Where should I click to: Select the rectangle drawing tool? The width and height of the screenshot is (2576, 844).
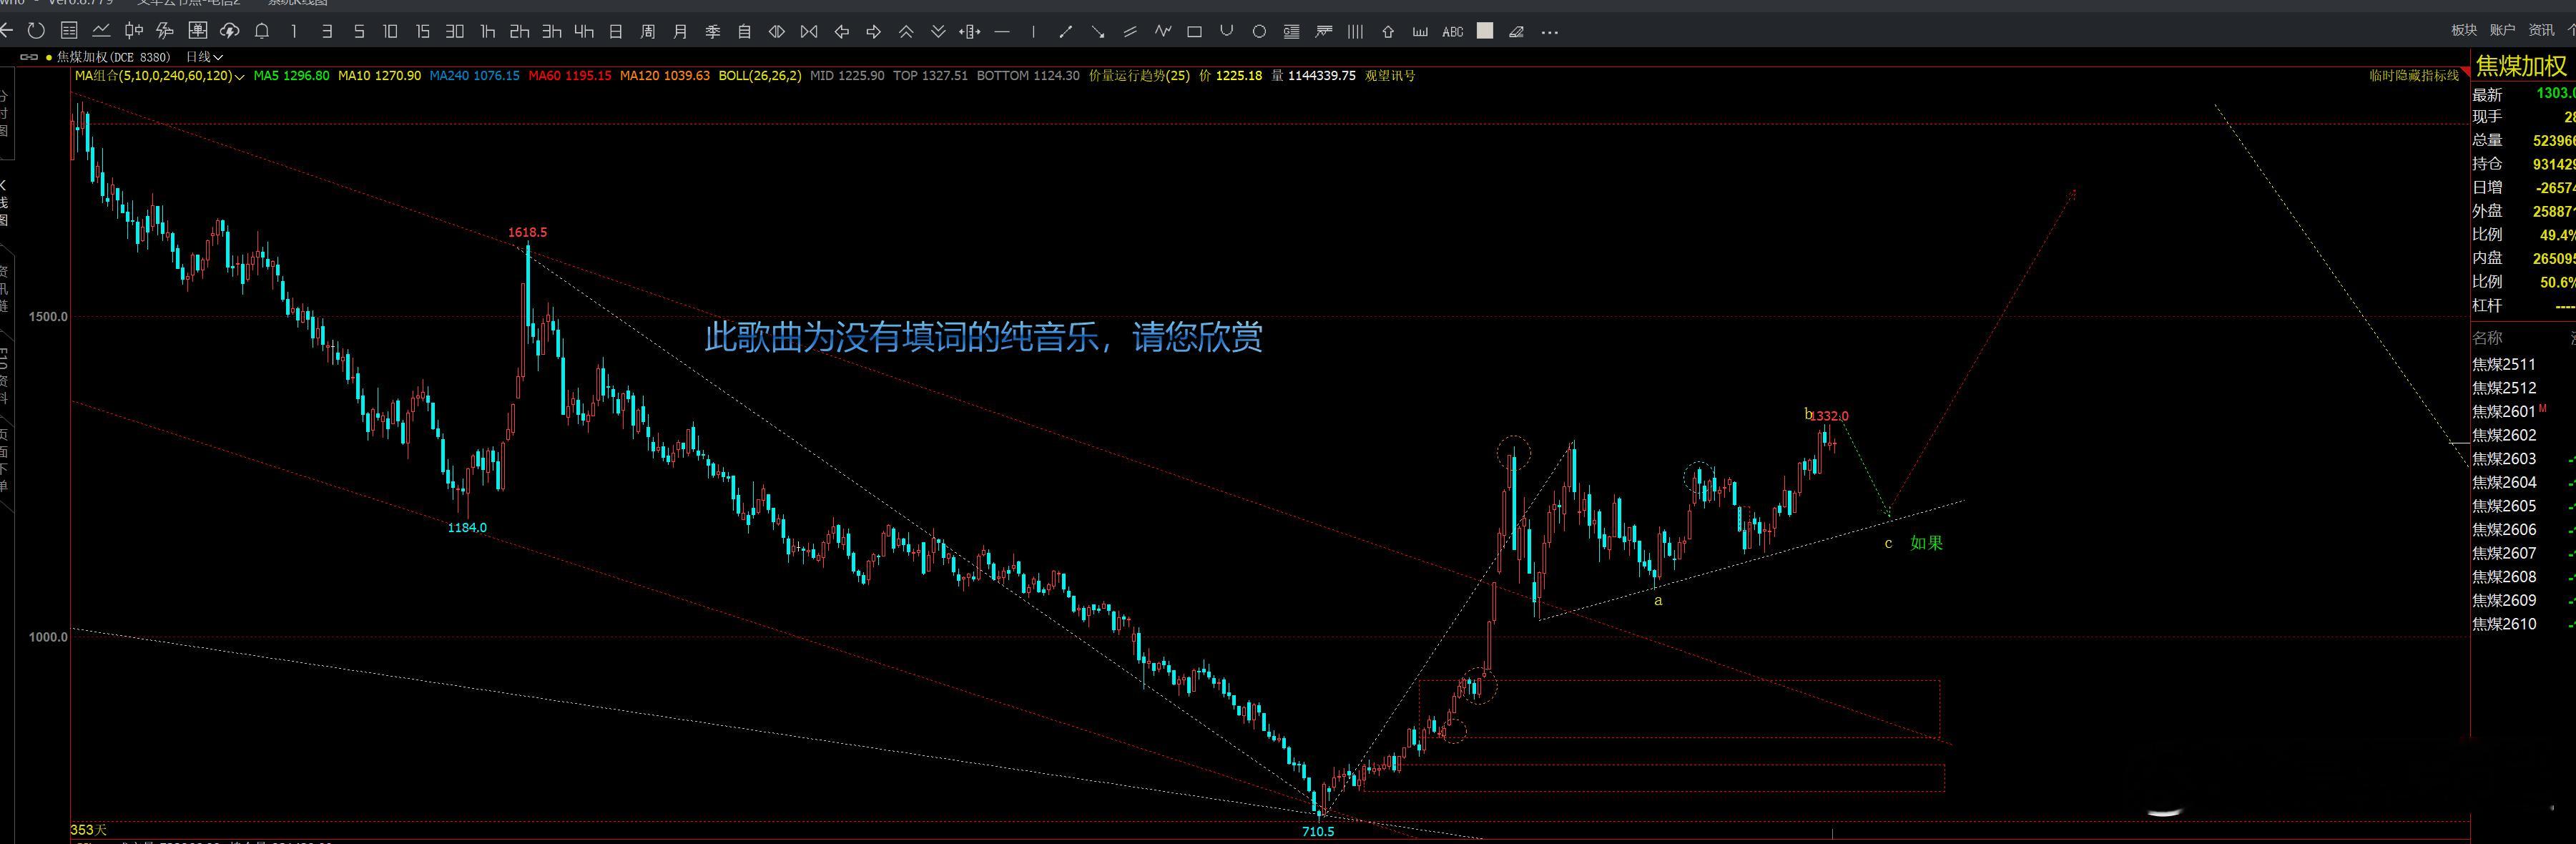[1194, 32]
